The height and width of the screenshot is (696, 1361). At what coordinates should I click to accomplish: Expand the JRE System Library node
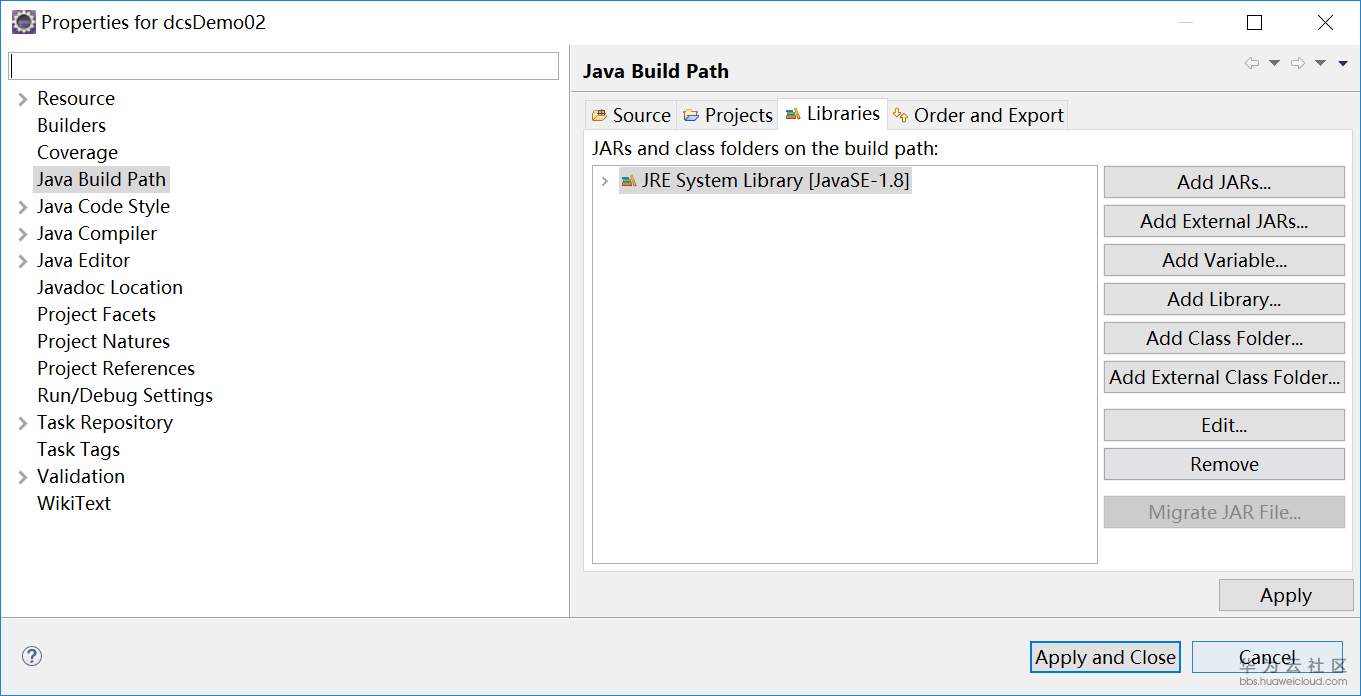(604, 181)
